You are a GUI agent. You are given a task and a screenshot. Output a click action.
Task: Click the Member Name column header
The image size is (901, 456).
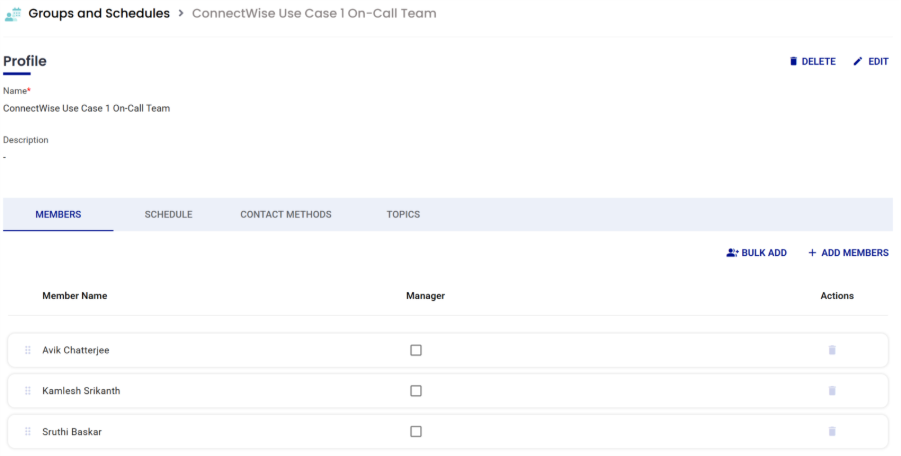75,296
